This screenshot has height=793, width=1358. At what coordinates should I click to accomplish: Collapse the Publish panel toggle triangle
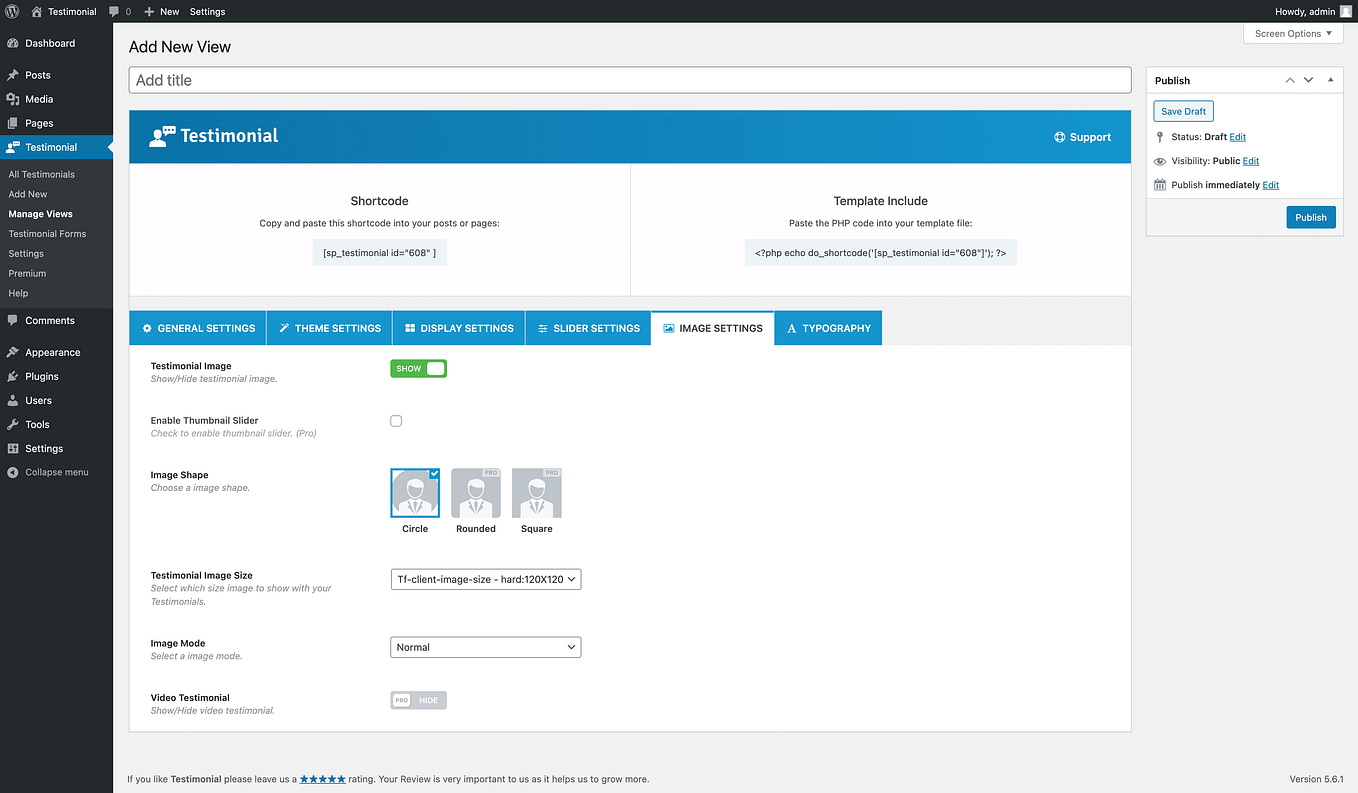pos(1330,80)
